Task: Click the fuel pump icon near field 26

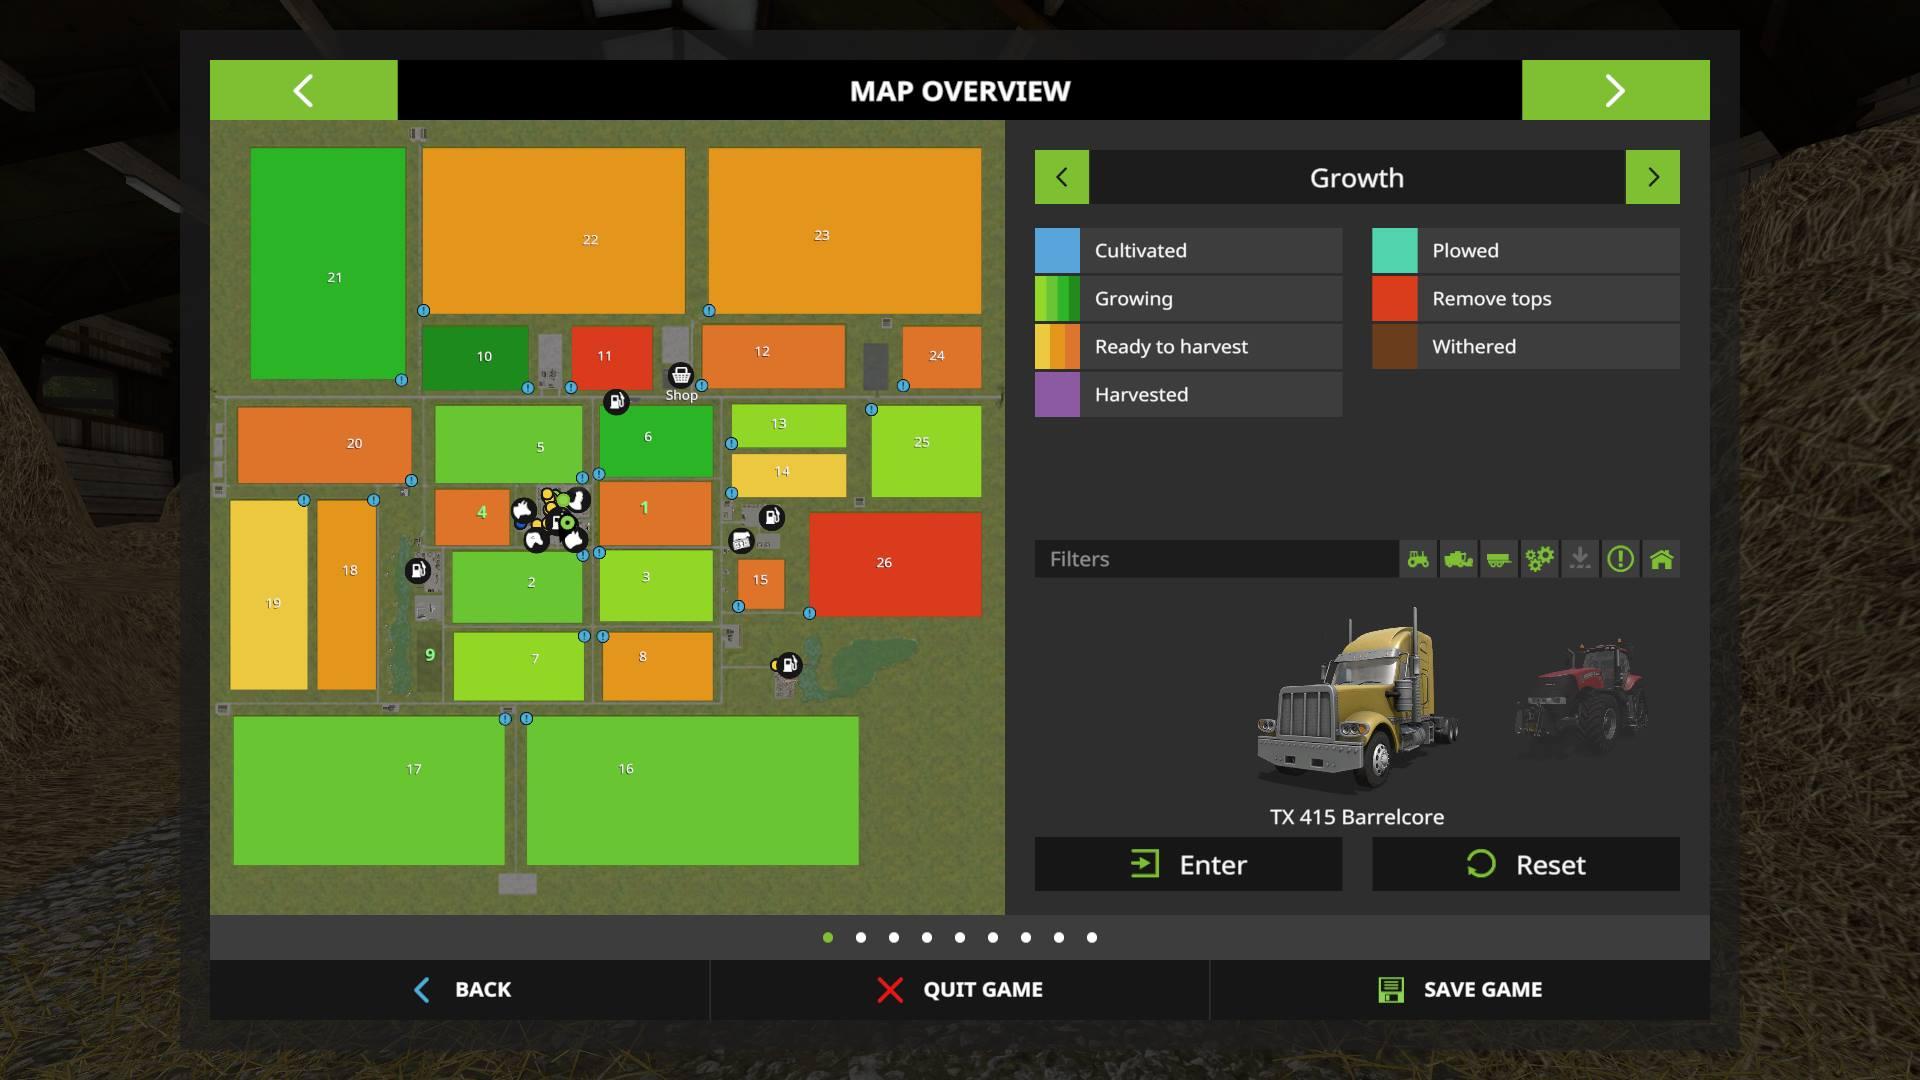Action: (772, 517)
